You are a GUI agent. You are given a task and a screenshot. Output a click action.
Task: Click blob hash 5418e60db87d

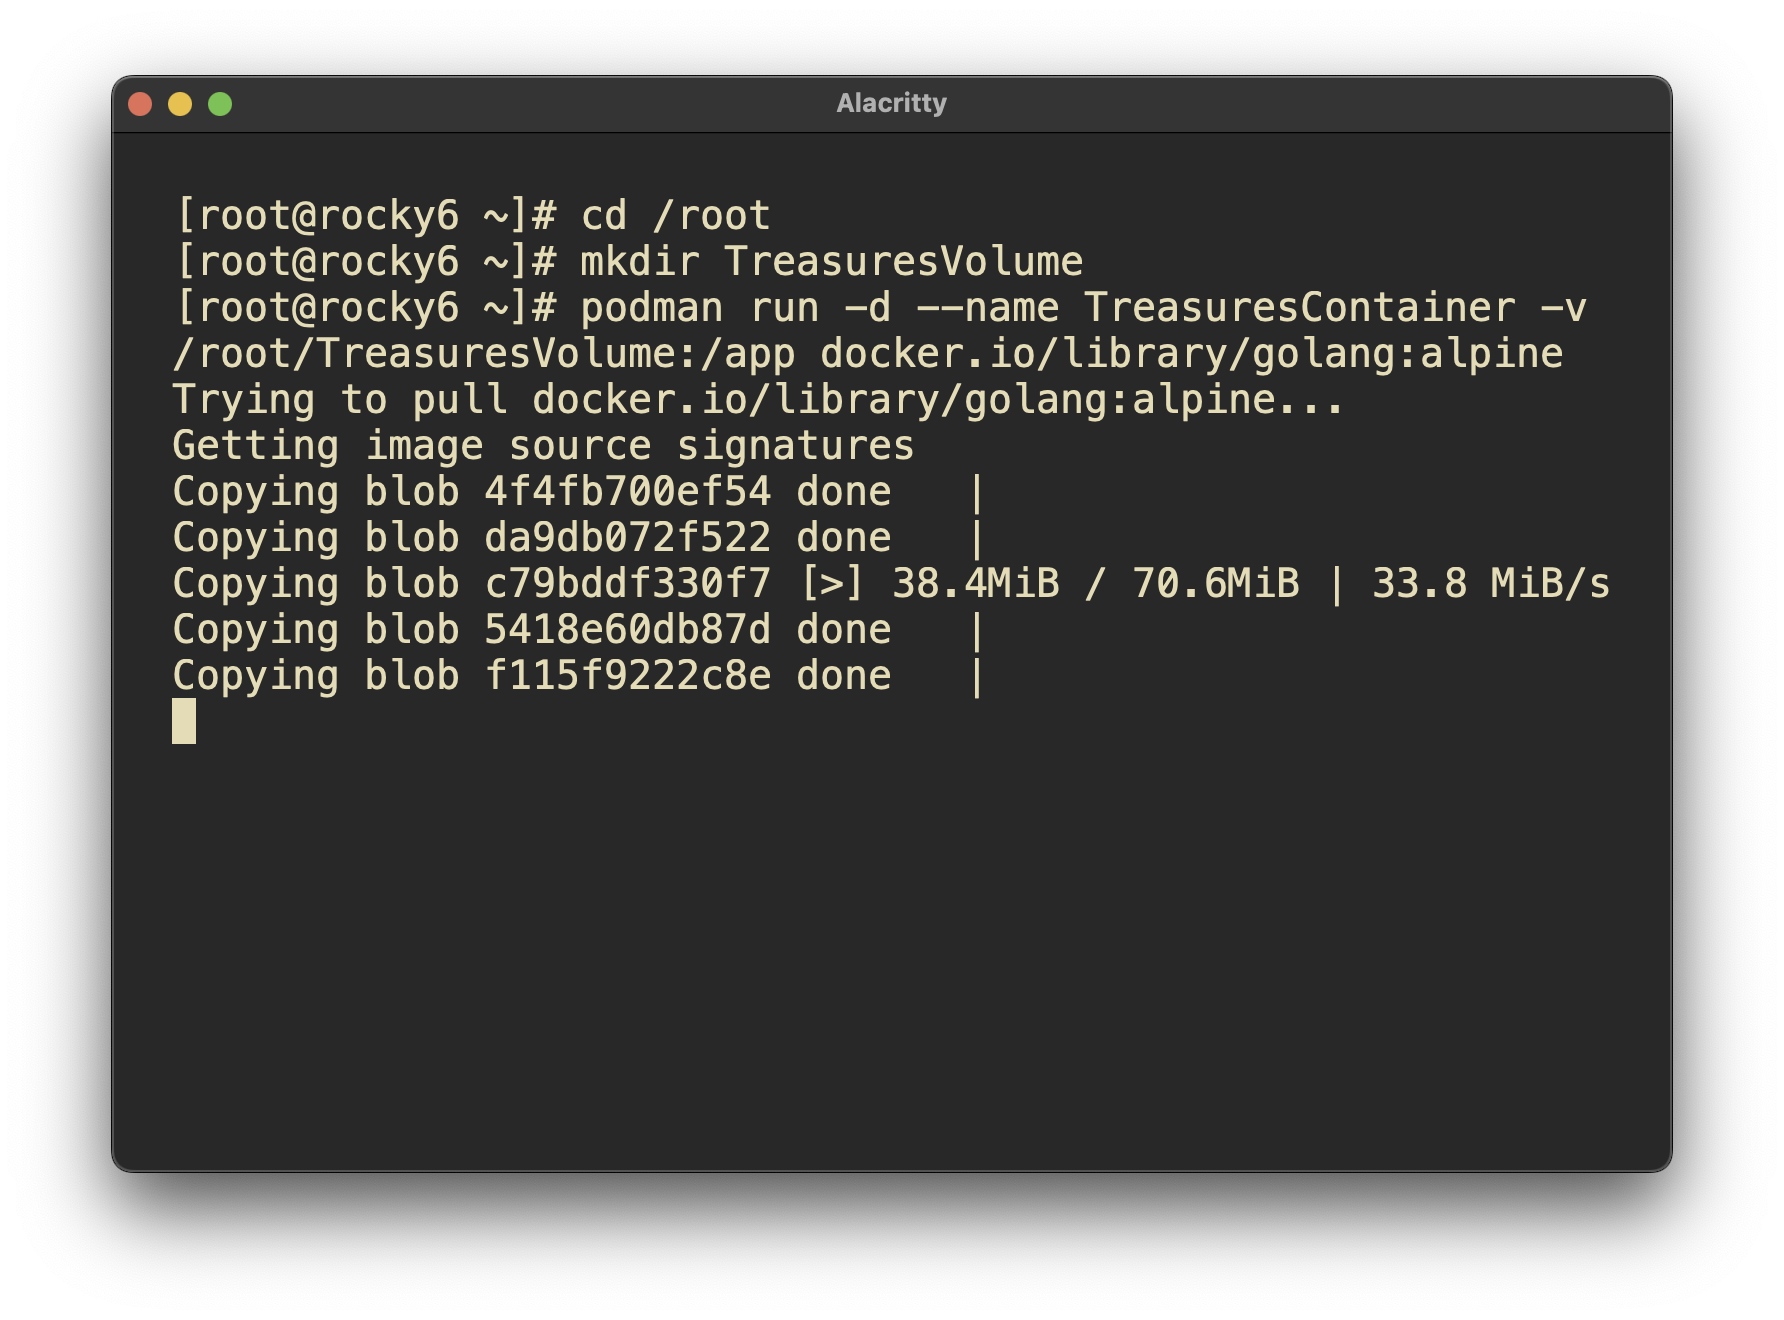[627, 630]
